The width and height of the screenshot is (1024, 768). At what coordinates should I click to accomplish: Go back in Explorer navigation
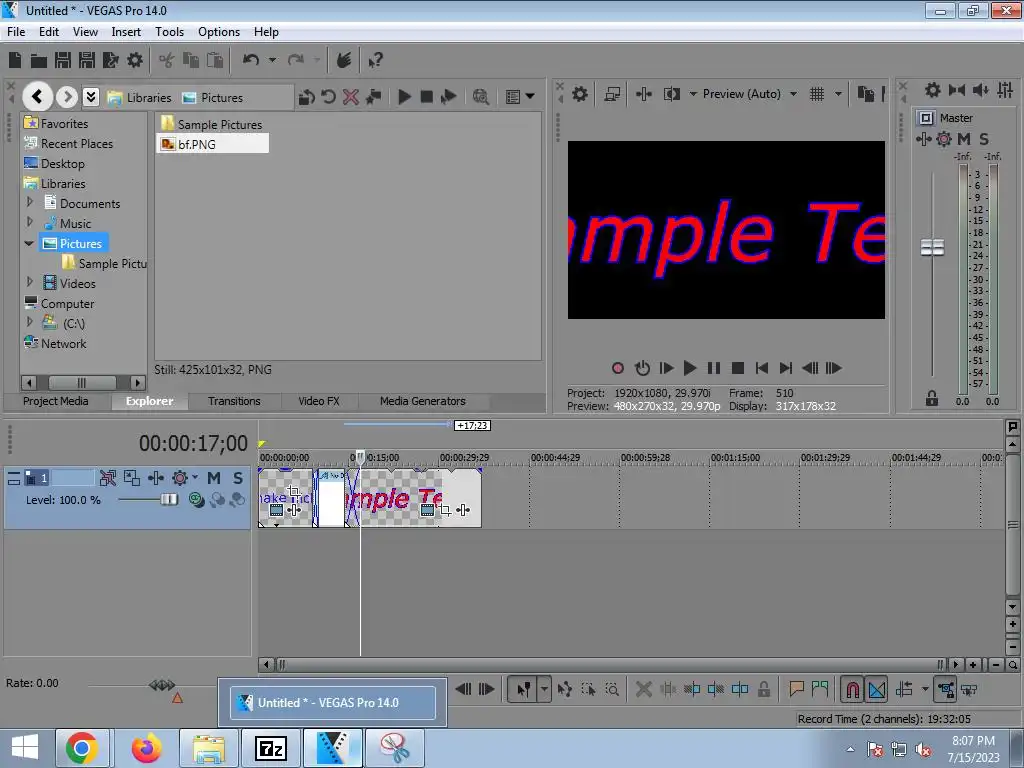pos(37,97)
